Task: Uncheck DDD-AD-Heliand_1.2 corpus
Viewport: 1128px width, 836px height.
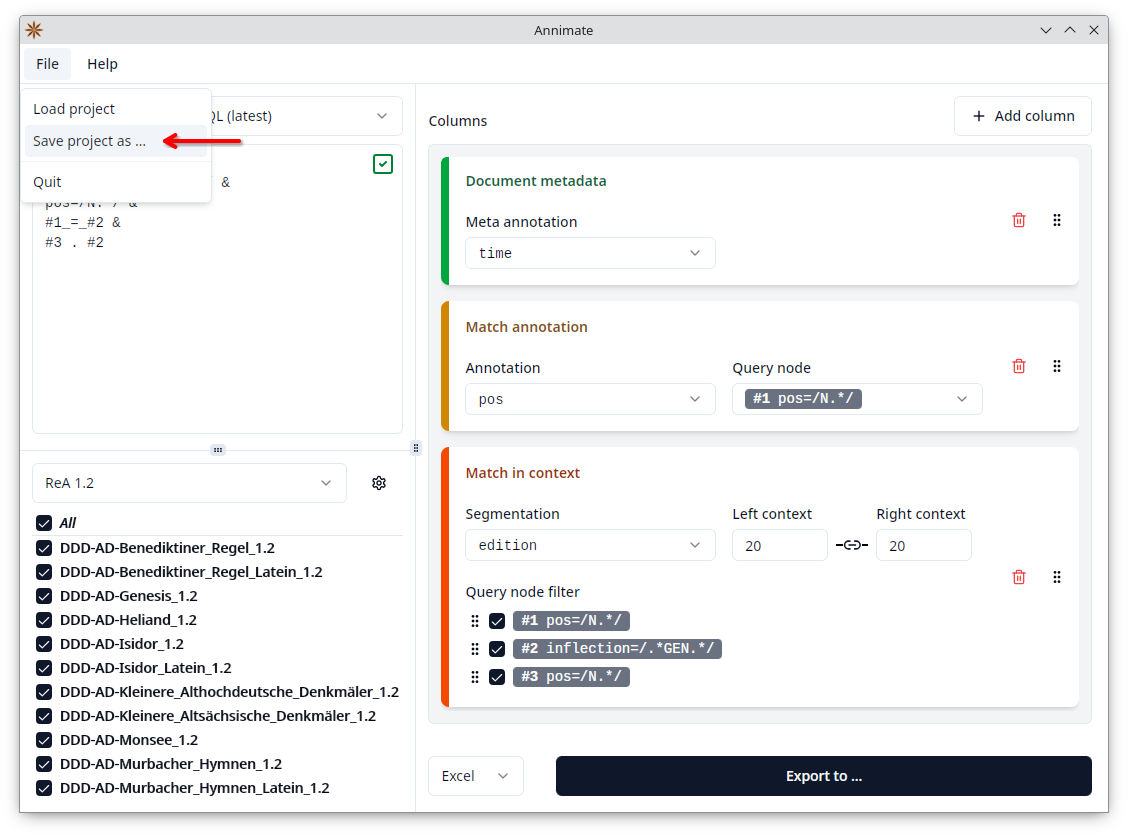Action: click(x=44, y=620)
